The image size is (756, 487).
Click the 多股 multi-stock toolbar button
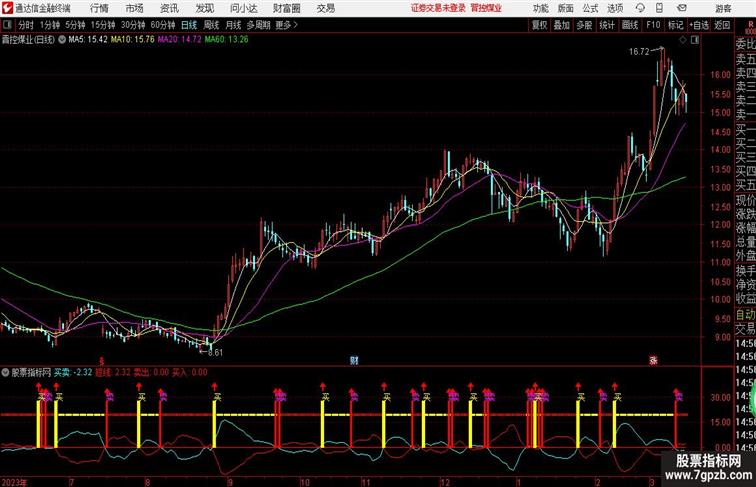click(x=584, y=25)
